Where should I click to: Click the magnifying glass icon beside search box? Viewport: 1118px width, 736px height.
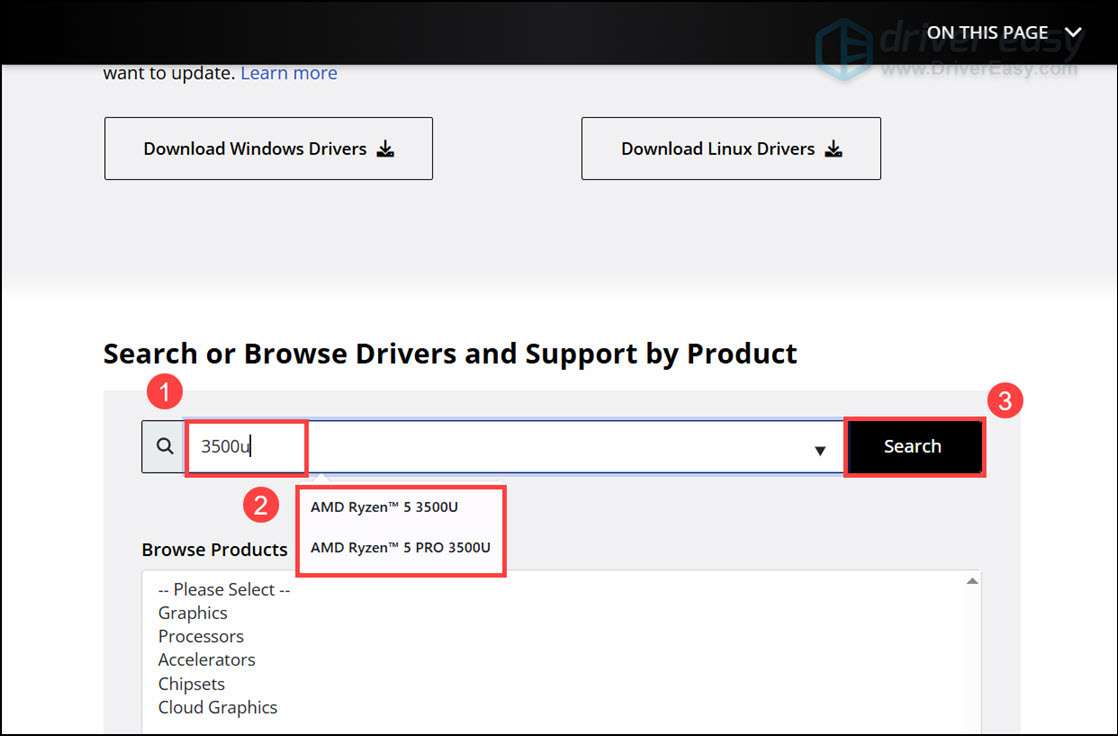164,447
